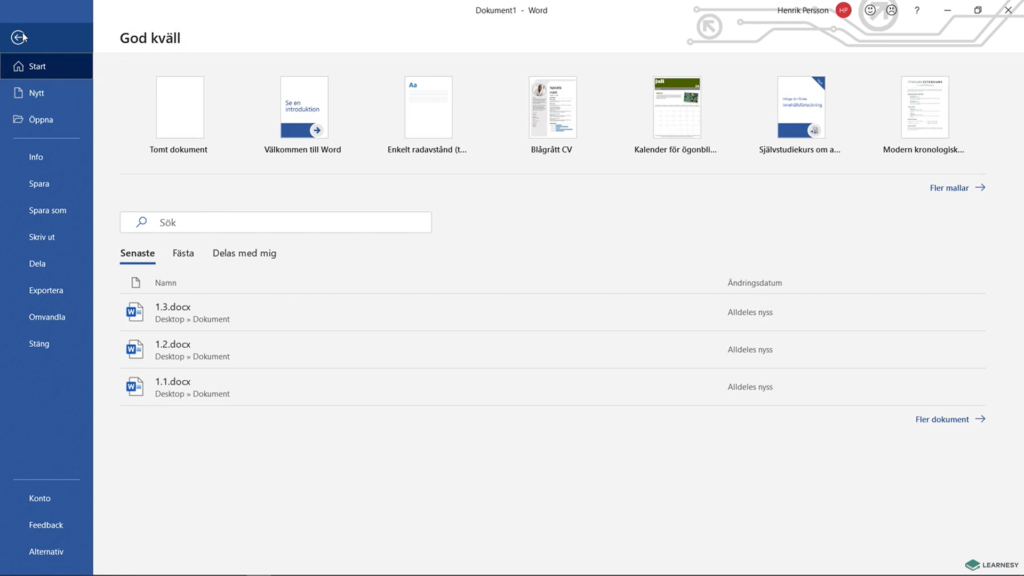Click the Fler dokument link
1024x576 pixels.
[x=950, y=419]
